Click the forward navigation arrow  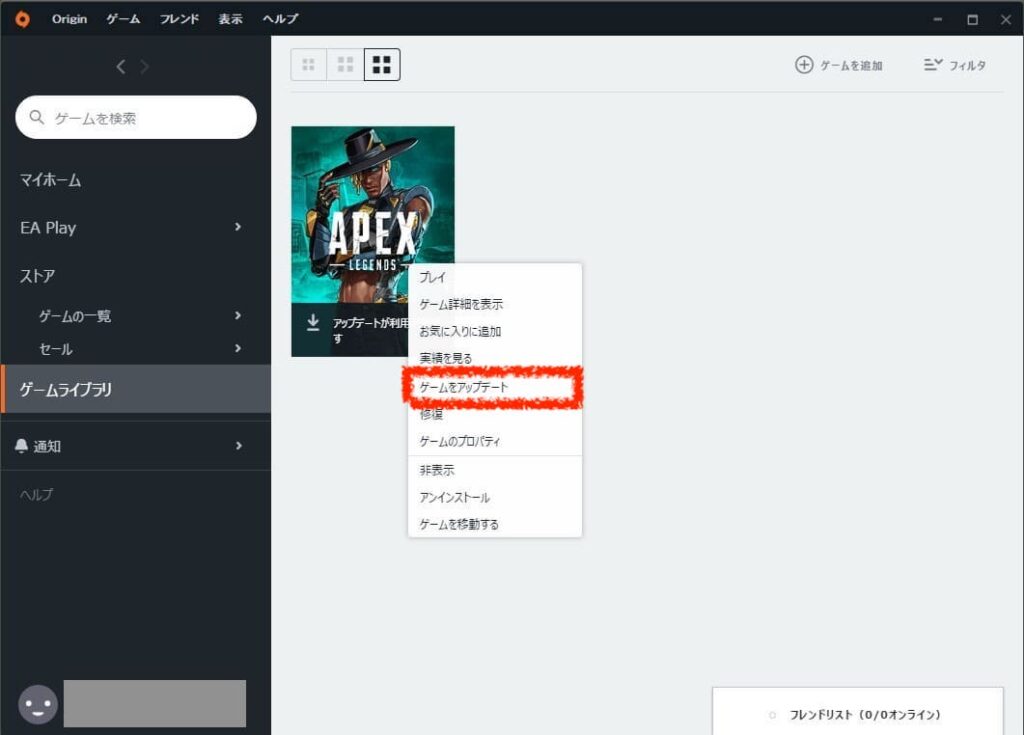[x=144, y=67]
